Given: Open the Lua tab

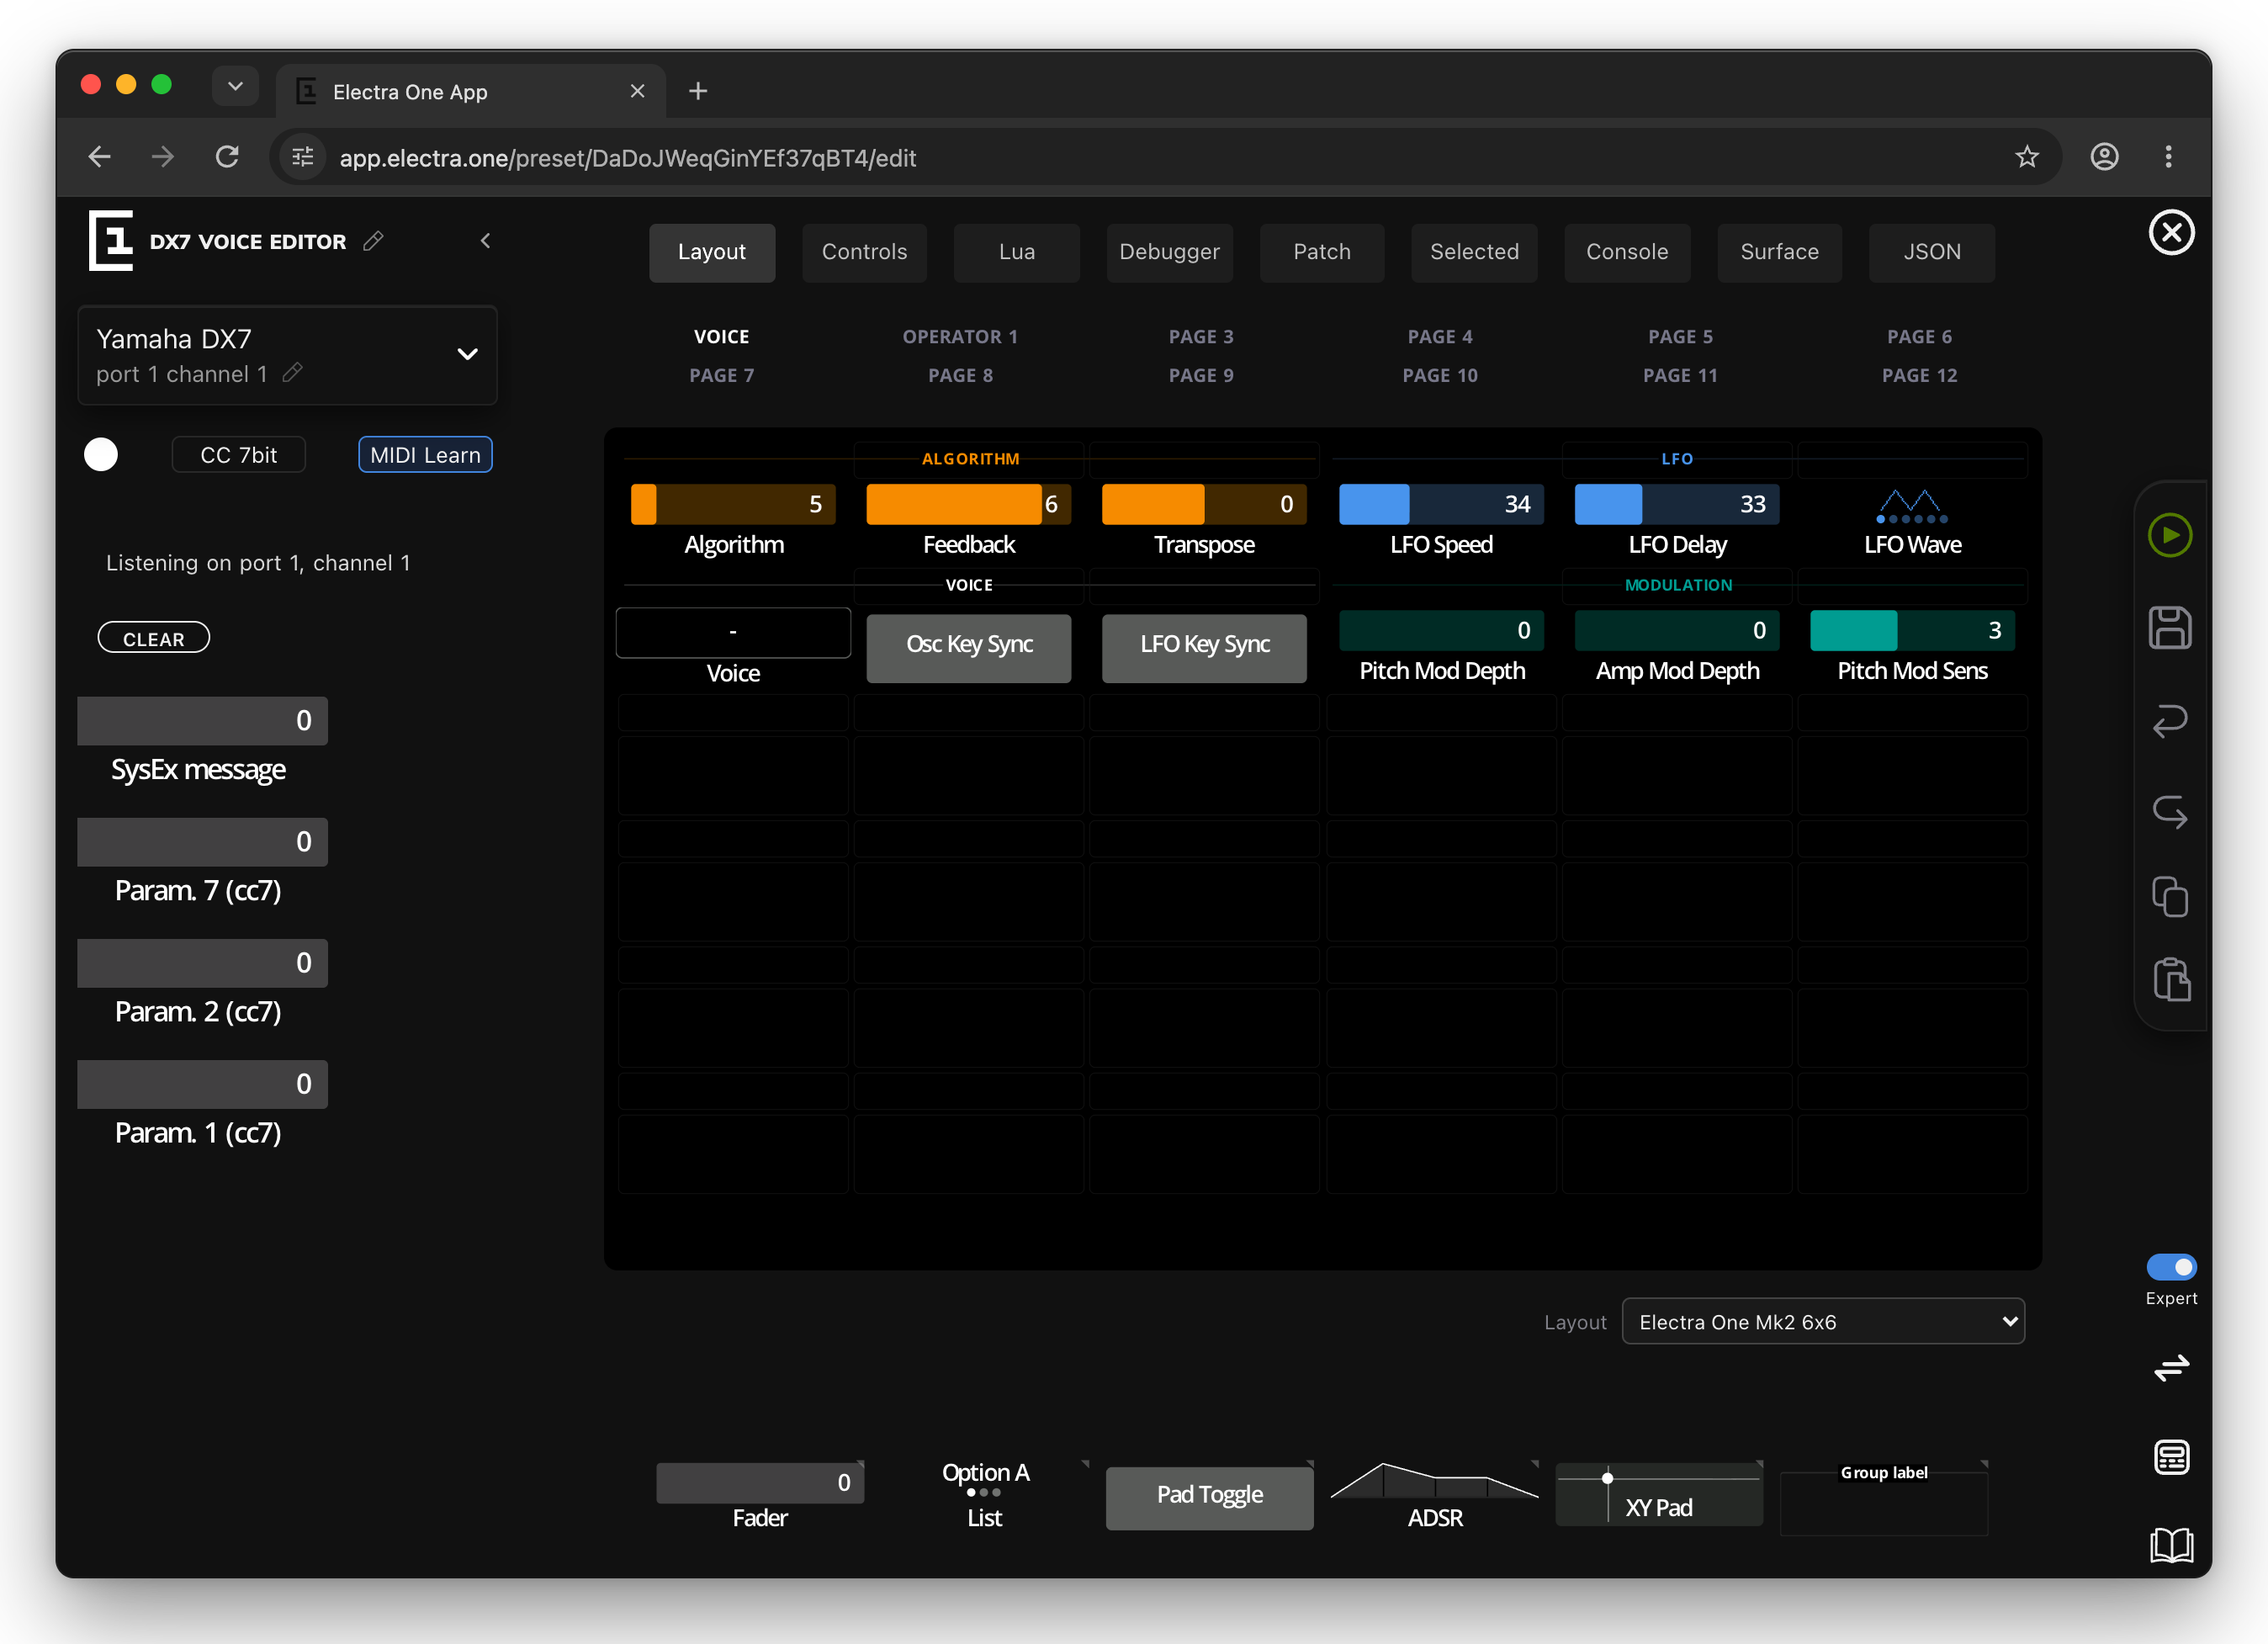Looking at the screenshot, I should point(1017,252).
